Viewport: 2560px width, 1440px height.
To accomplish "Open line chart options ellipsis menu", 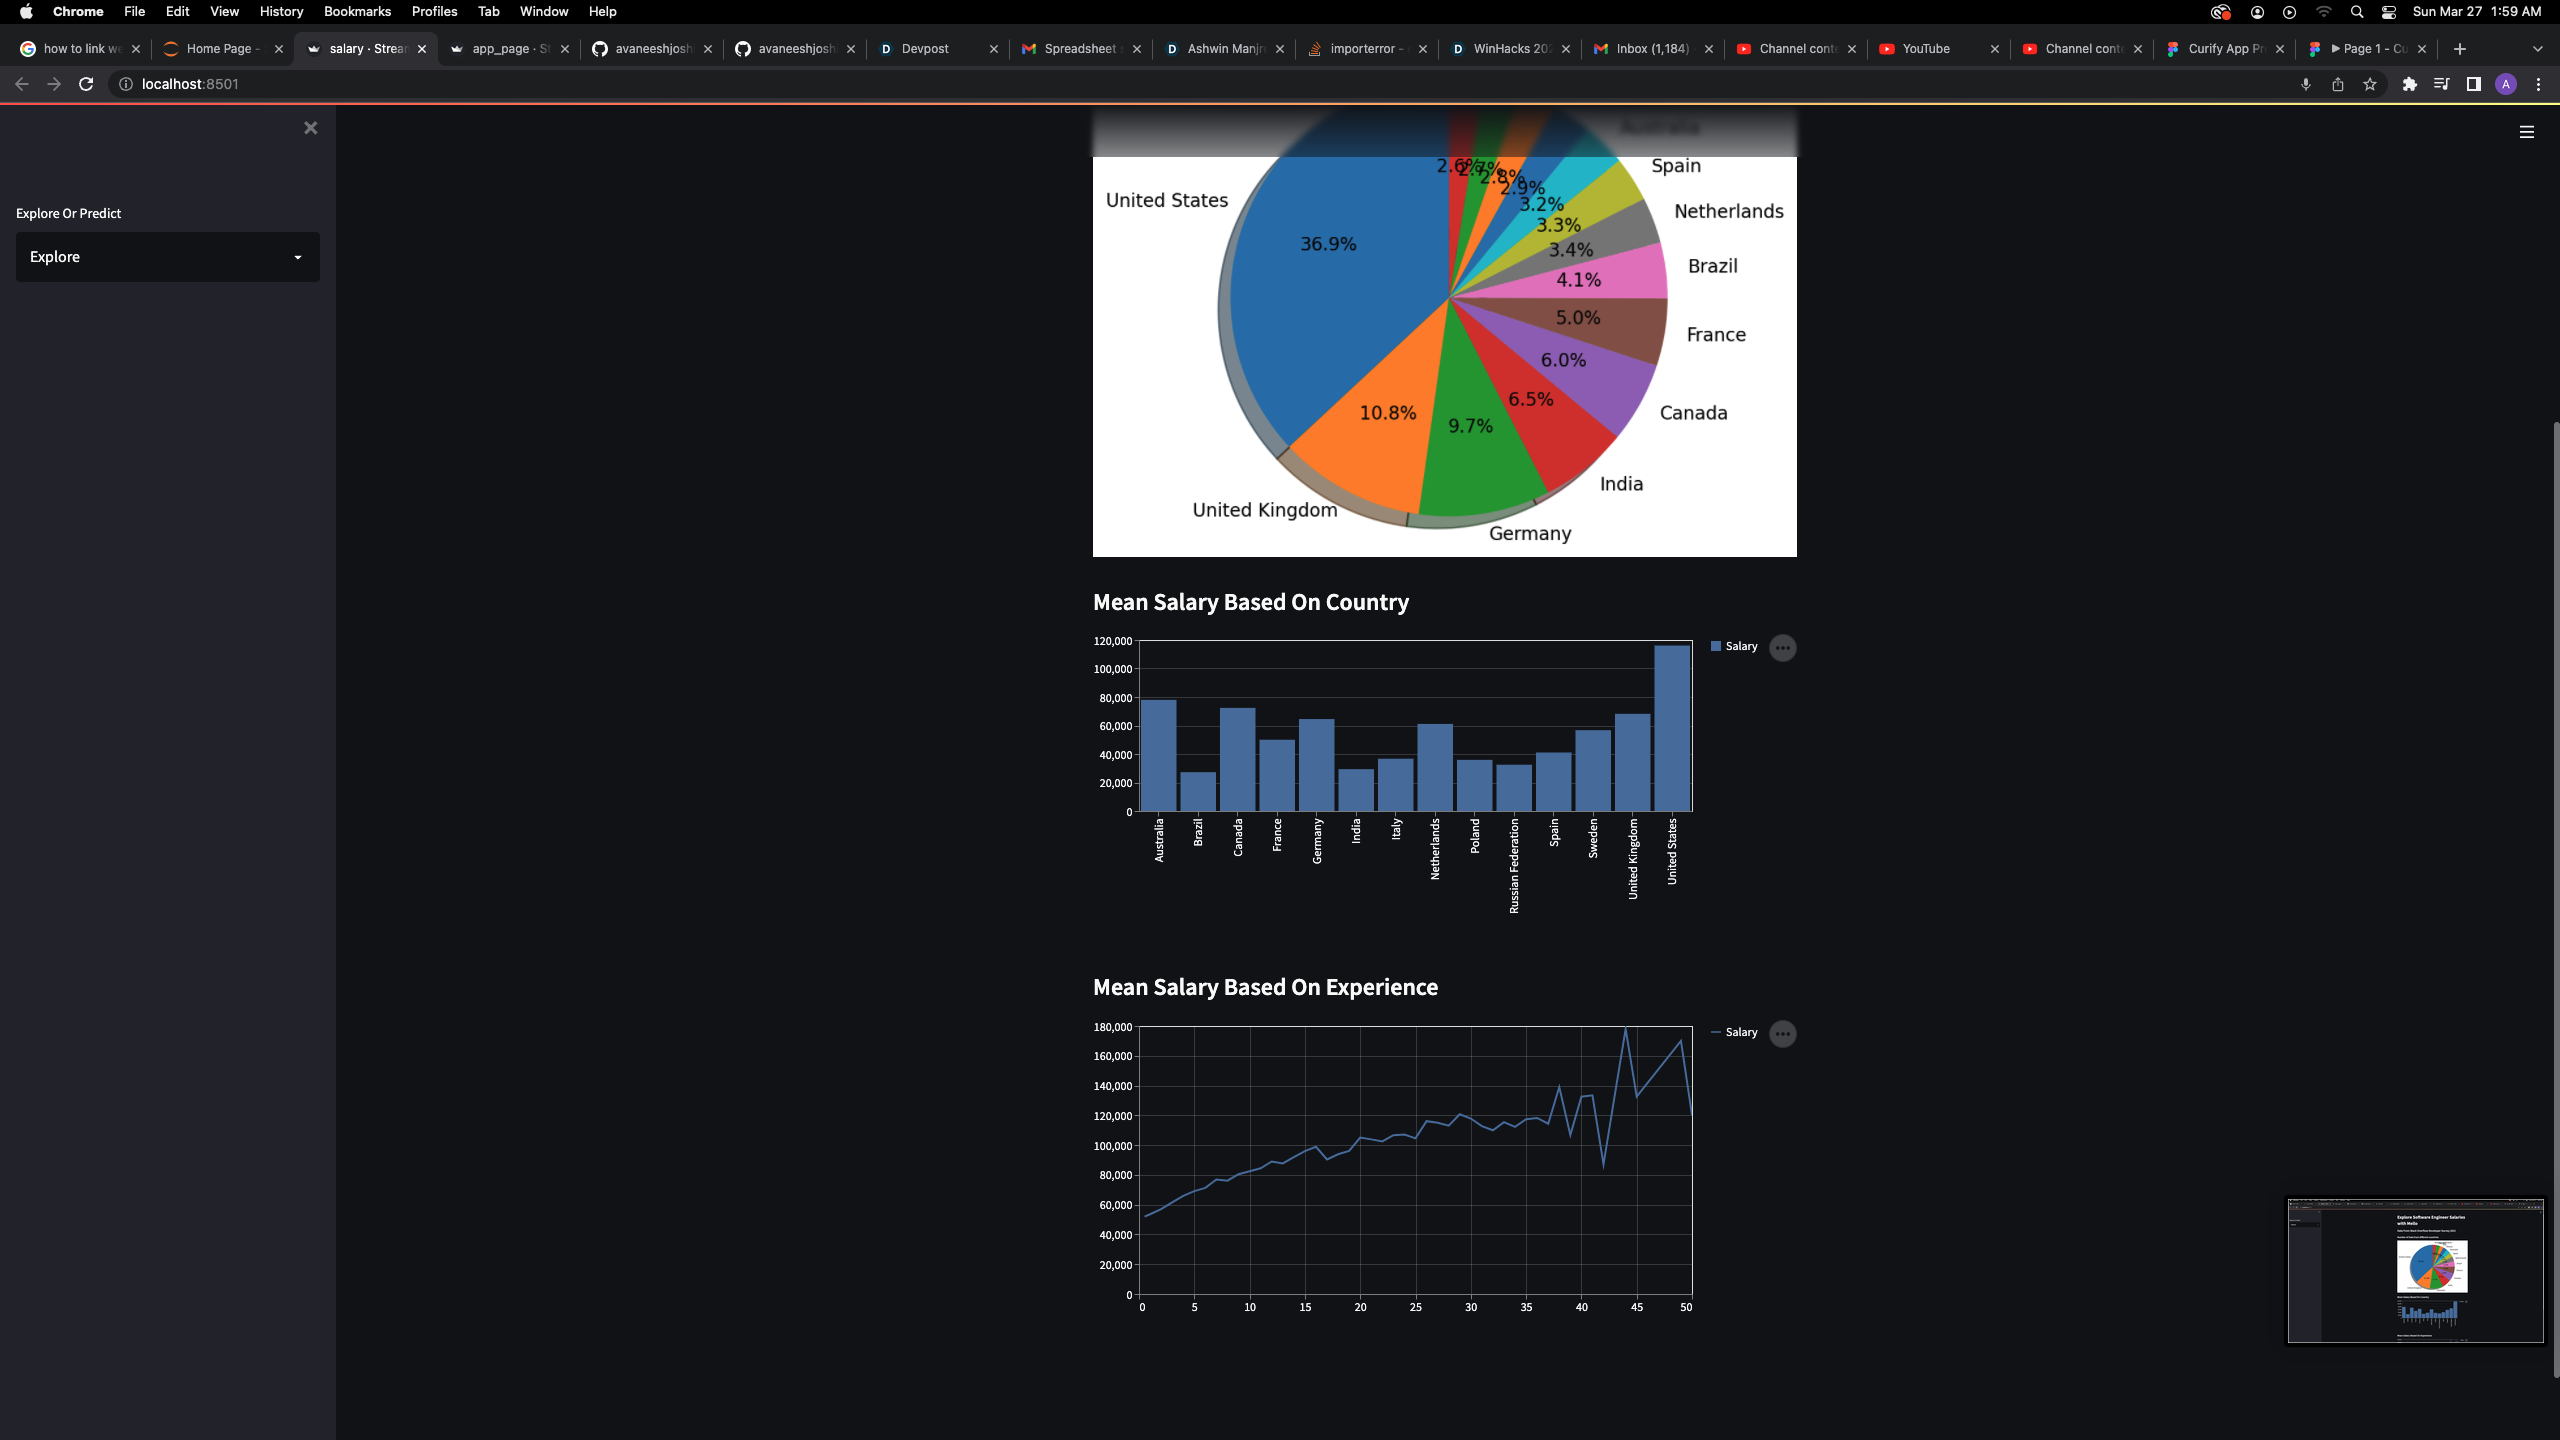I will click(x=1782, y=1034).
